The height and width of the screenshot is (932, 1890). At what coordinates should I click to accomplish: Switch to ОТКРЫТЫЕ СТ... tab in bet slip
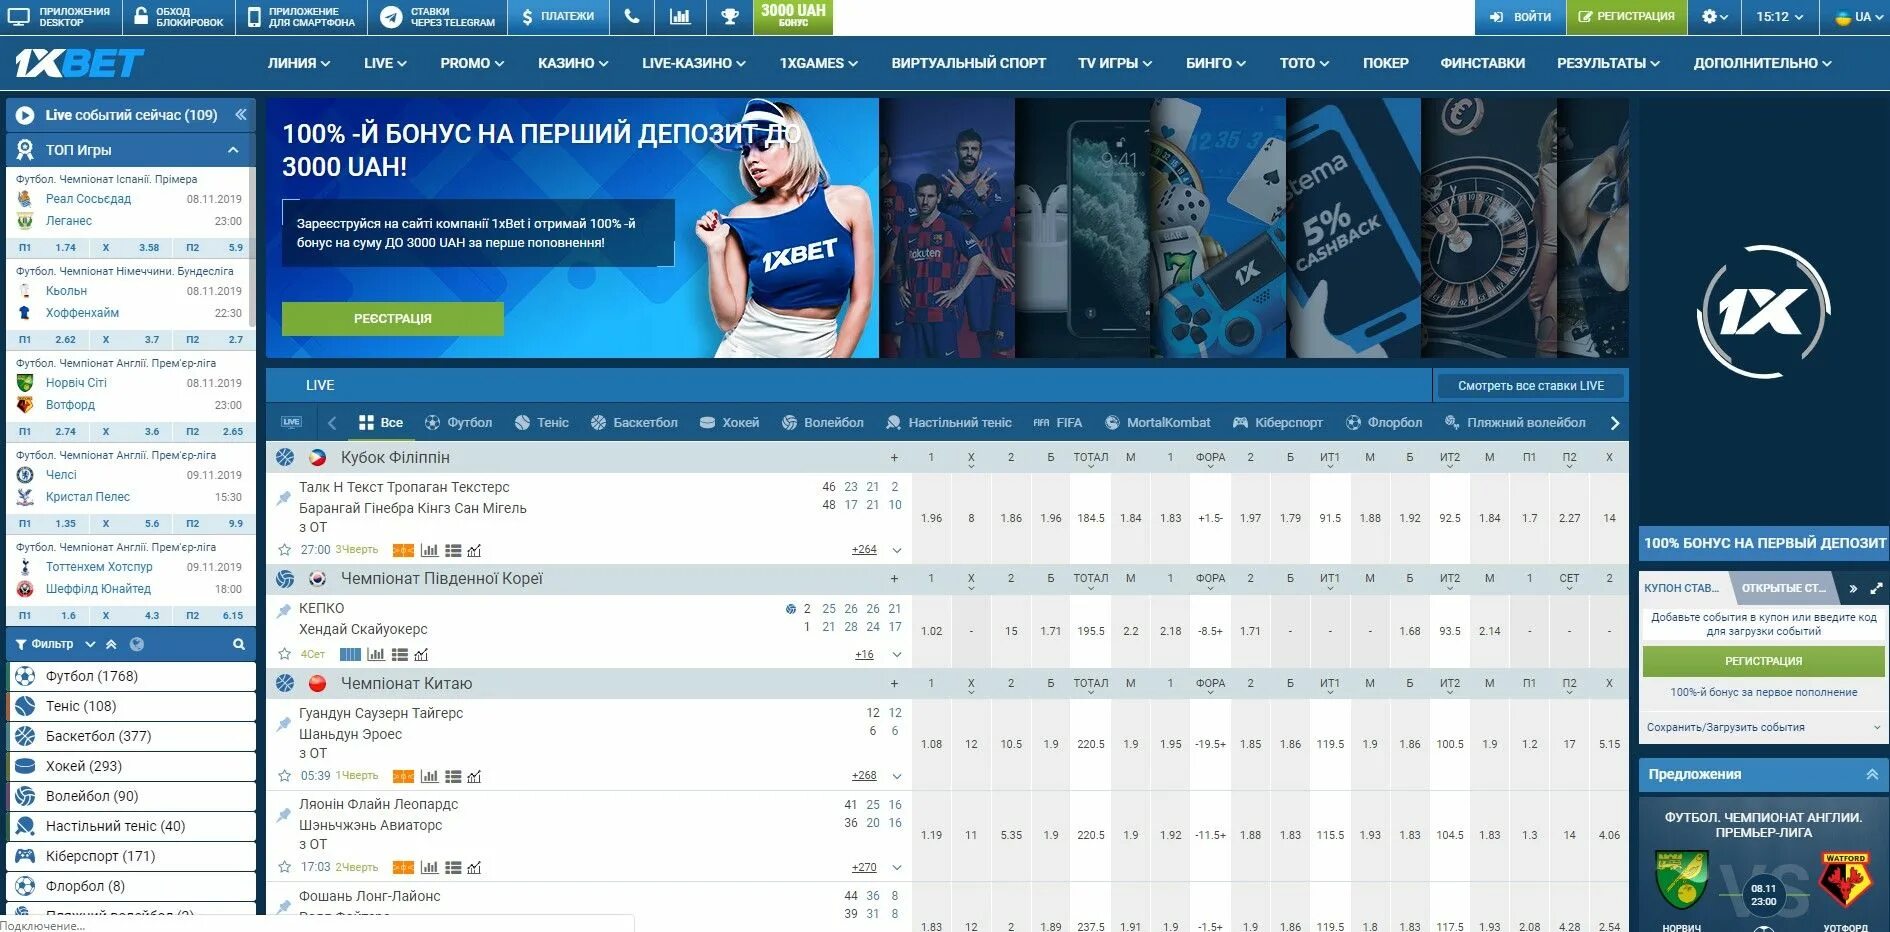coord(1784,588)
